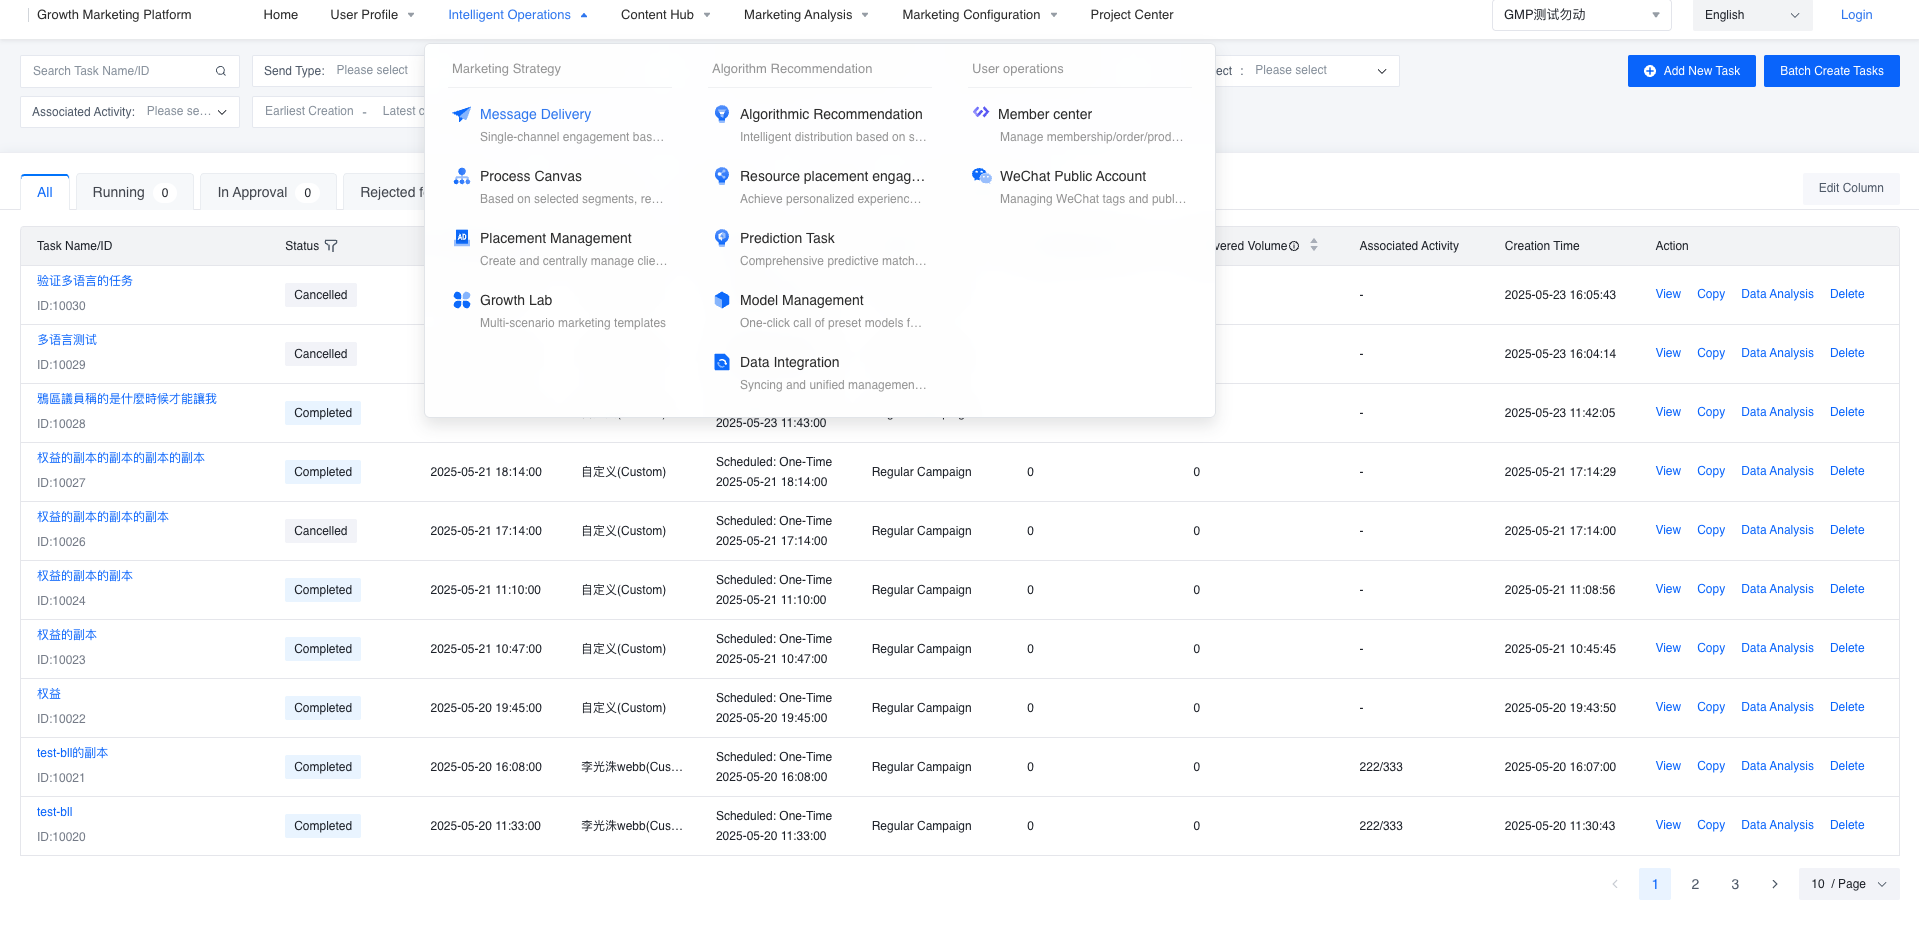Open the Send Type dropdown

[339, 71]
